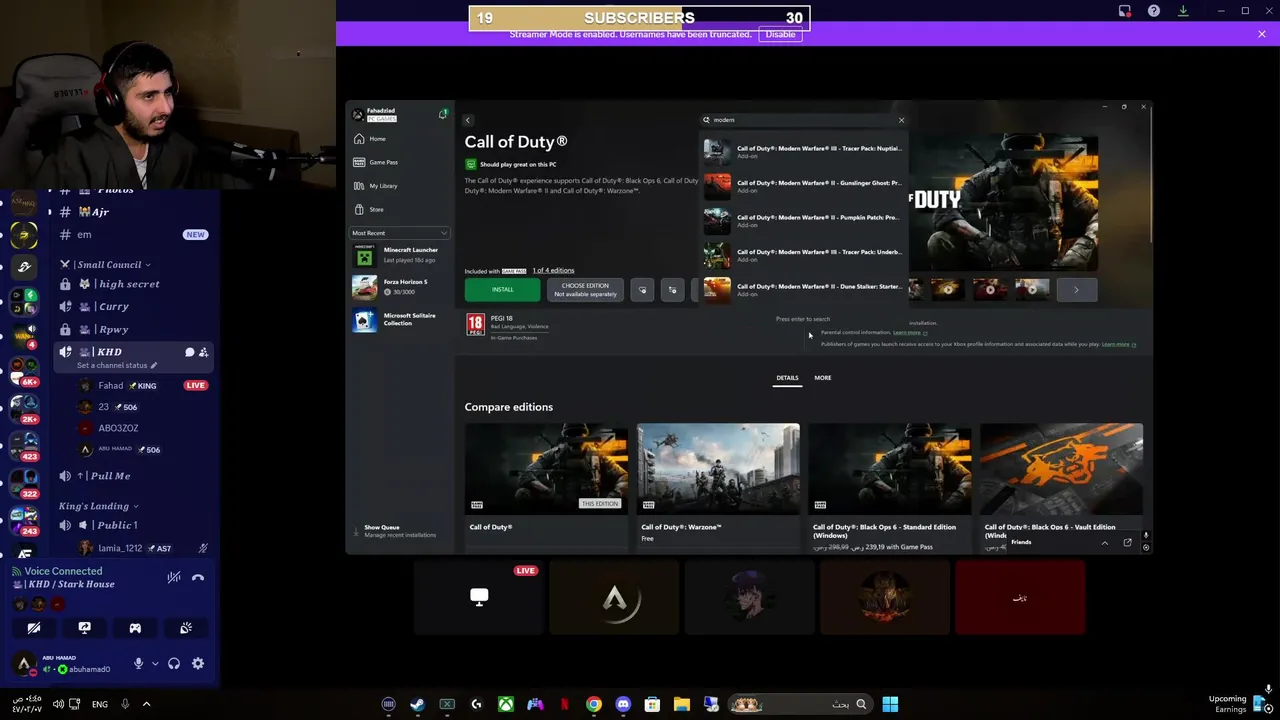Deafen with the Discord headphones icon
This screenshot has height=720, width=1280.
(x=174, y=664)
